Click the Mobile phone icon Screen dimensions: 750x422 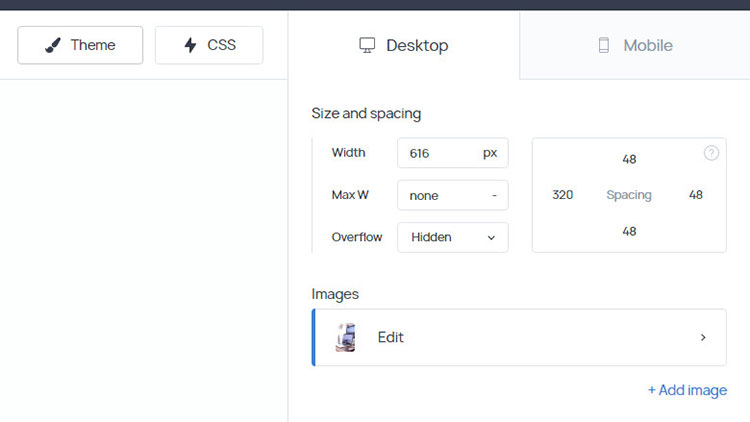pyautogui.click(x=603, y=45)
